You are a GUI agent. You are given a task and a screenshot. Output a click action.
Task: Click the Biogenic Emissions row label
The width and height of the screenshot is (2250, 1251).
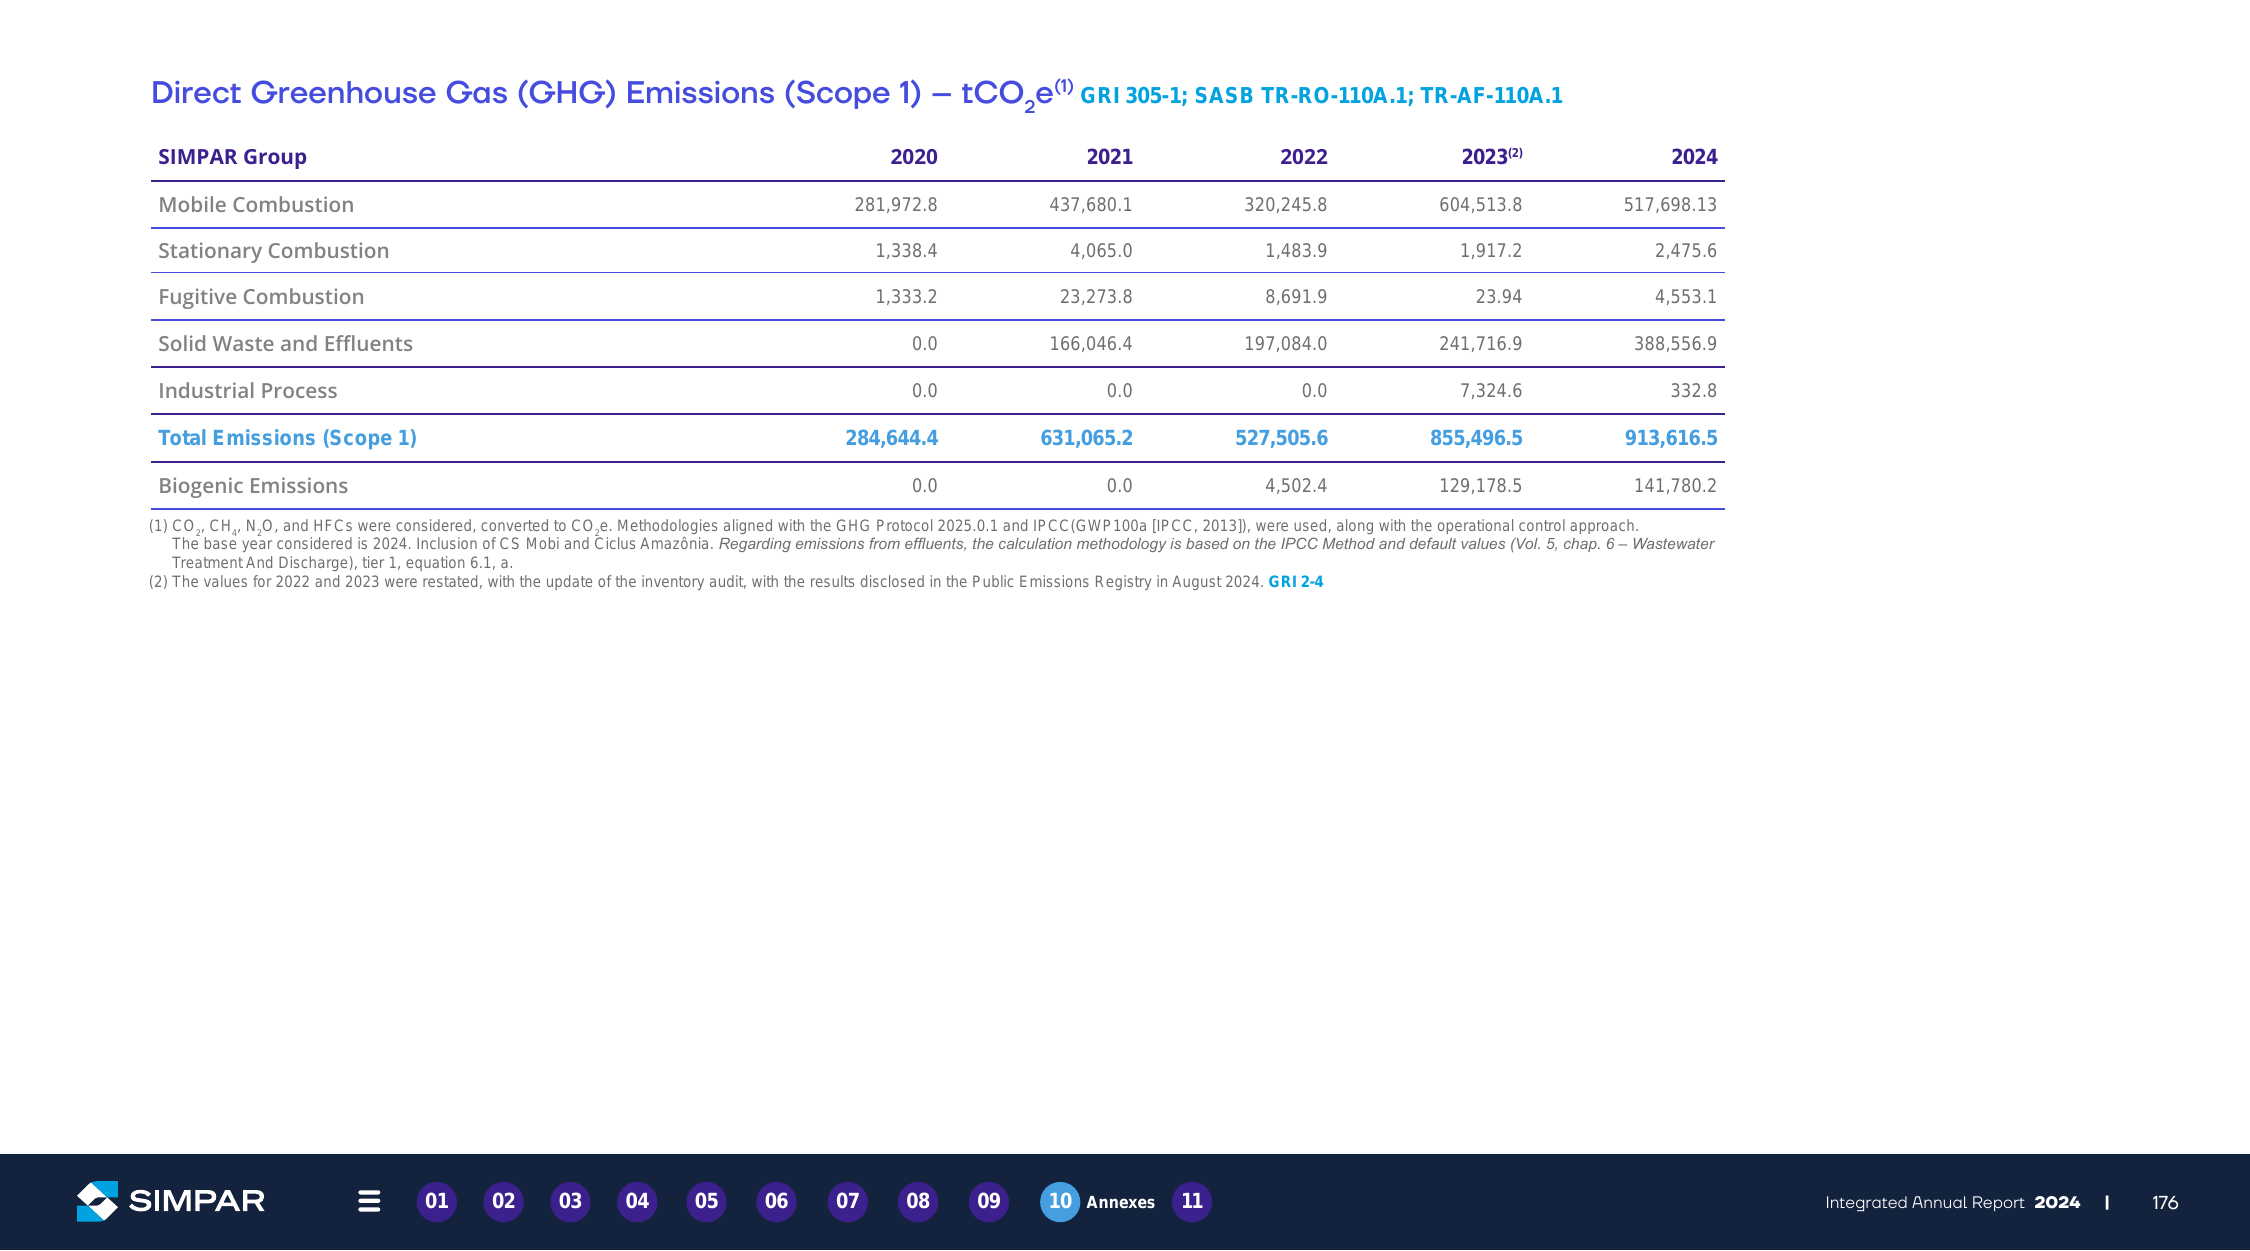point(253,486)
